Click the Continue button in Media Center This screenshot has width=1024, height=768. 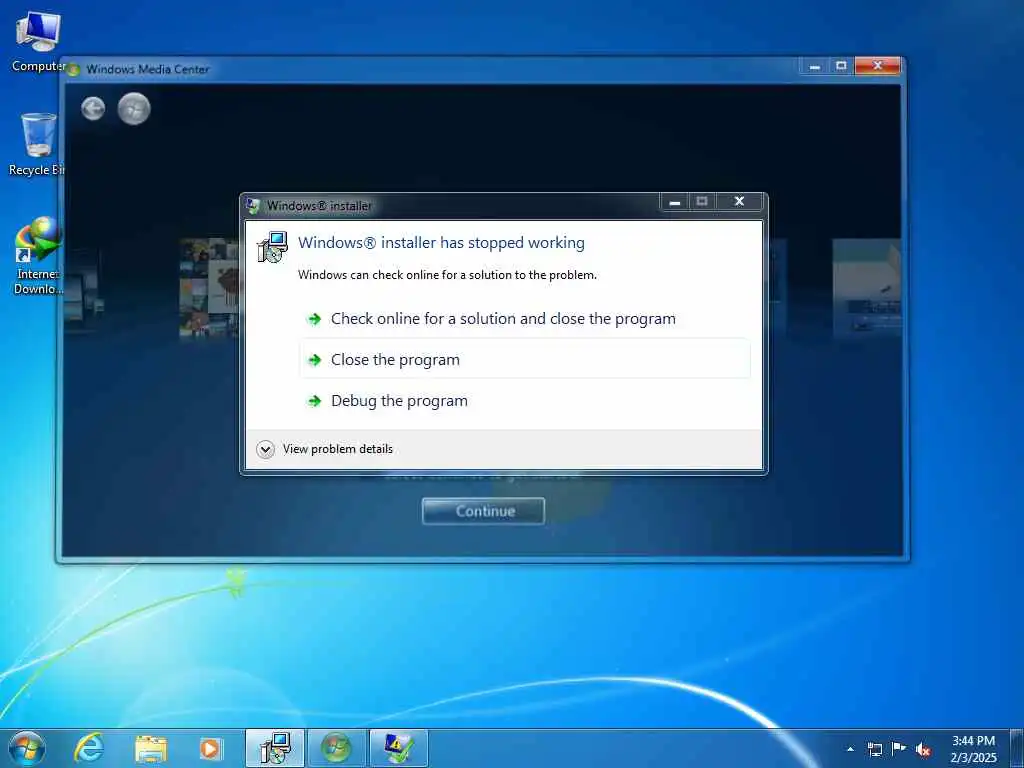coord(483,511)
